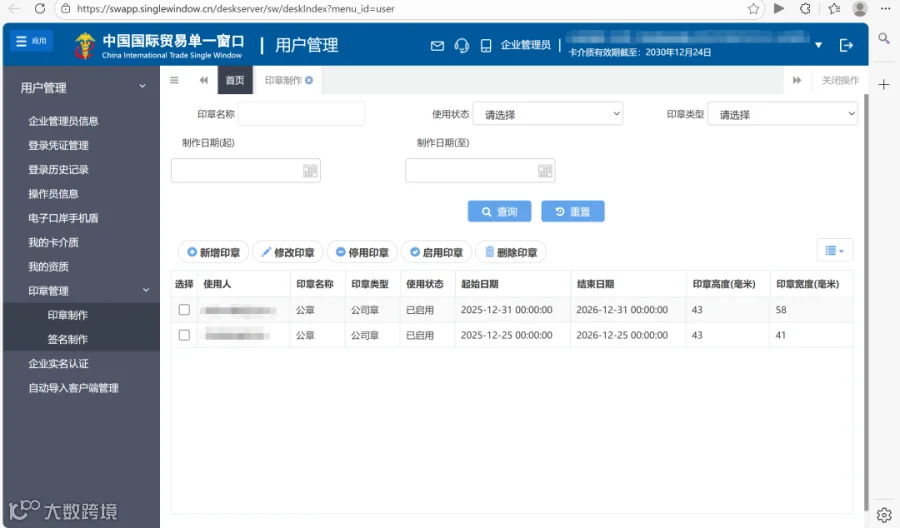Bookmark page with the star icon
The width and height of the screenshot is (900, 528).
753,9
